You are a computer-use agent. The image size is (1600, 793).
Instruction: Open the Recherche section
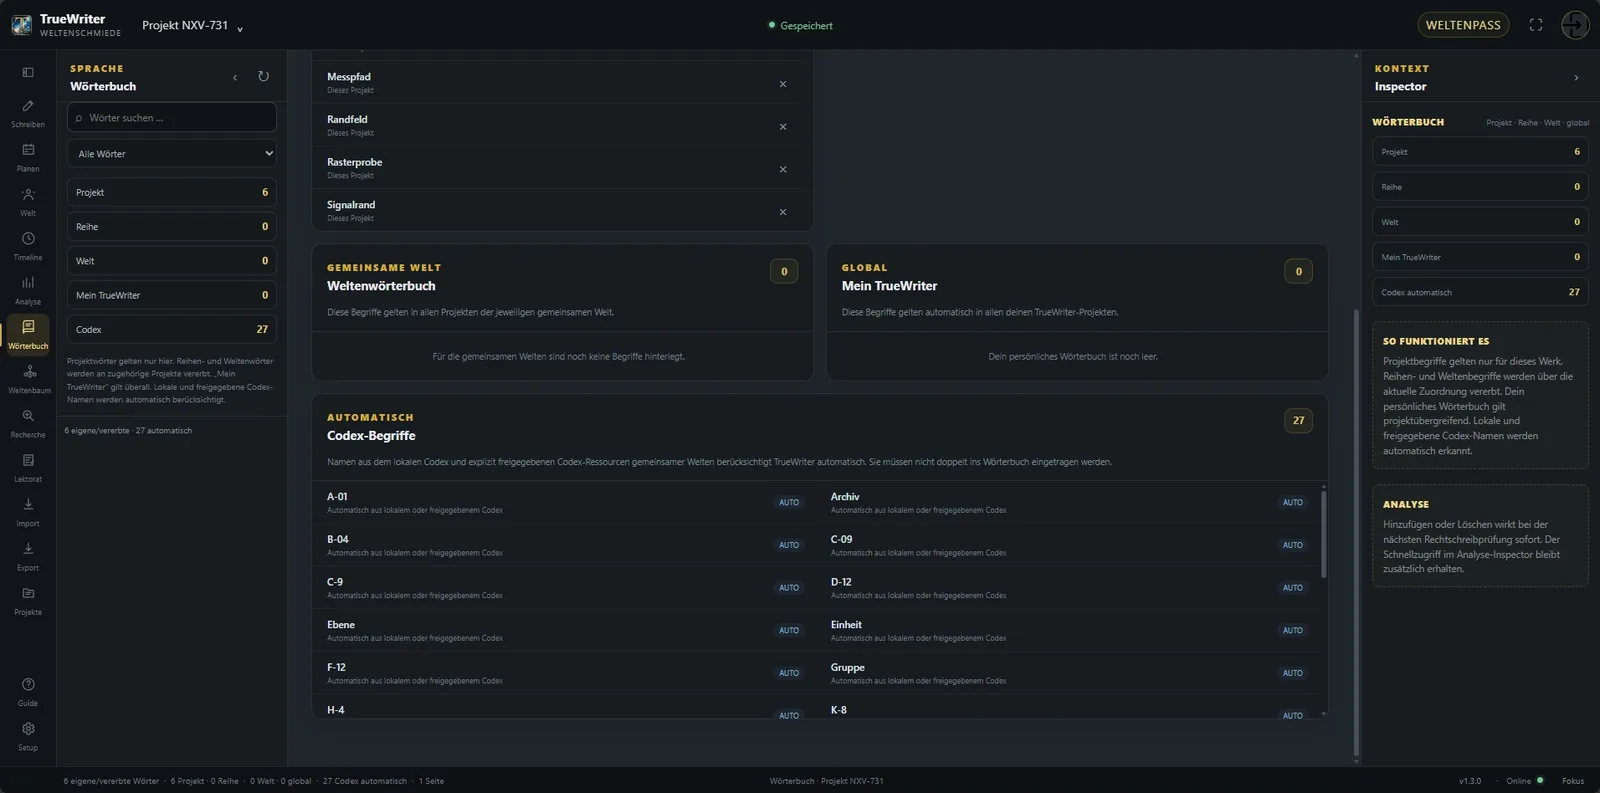click(28, 423)
